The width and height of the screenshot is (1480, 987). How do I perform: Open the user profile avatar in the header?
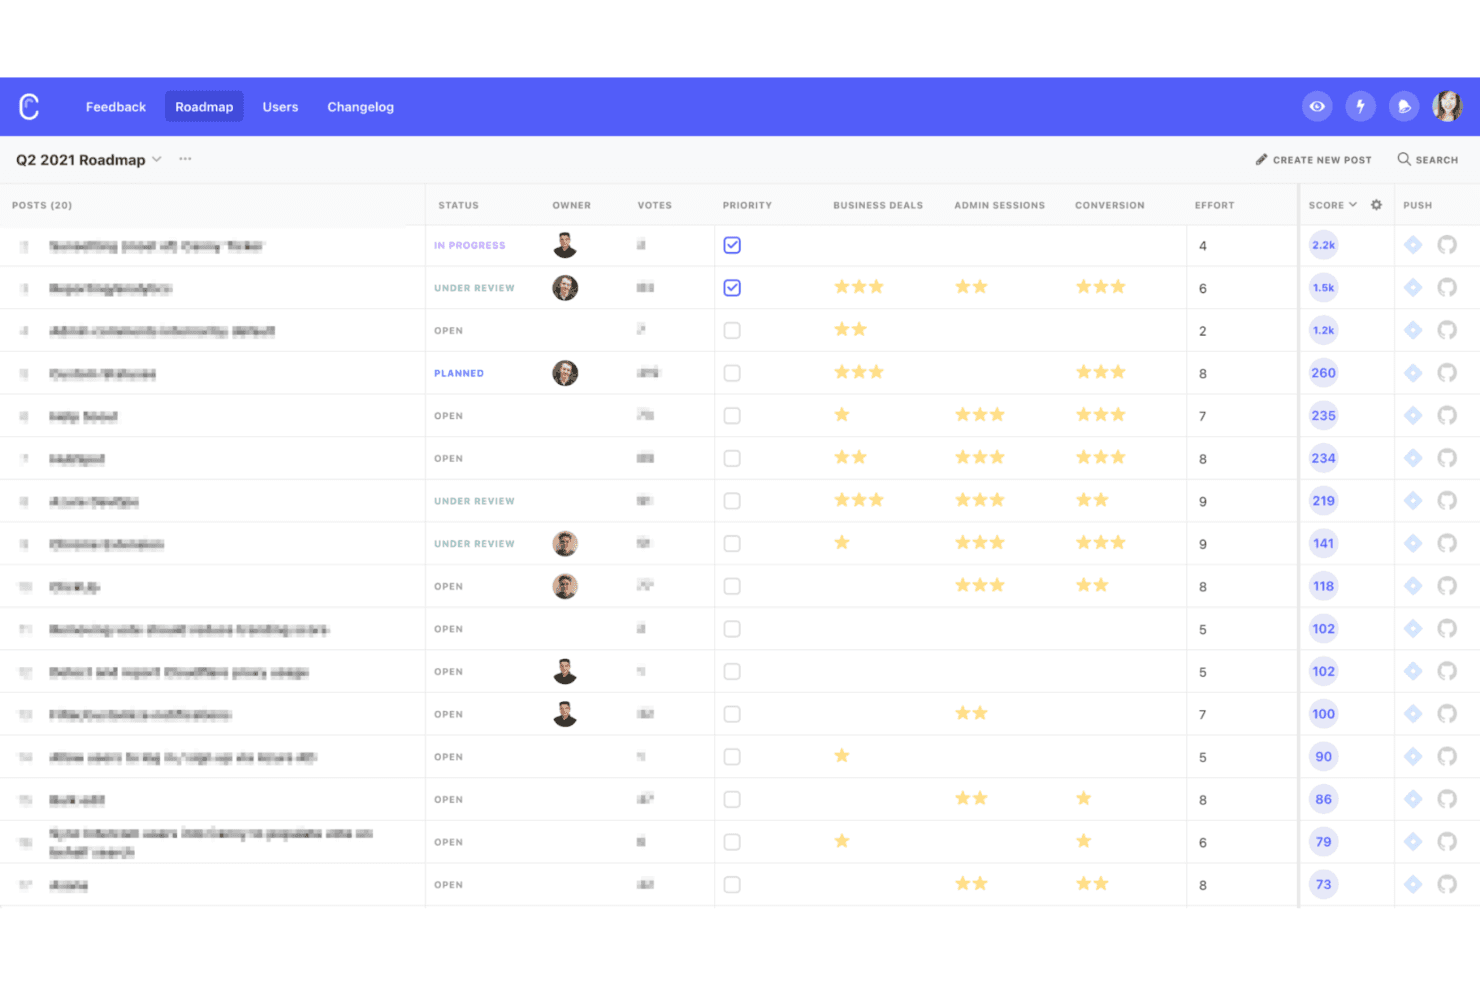(x=1447, y=106)
